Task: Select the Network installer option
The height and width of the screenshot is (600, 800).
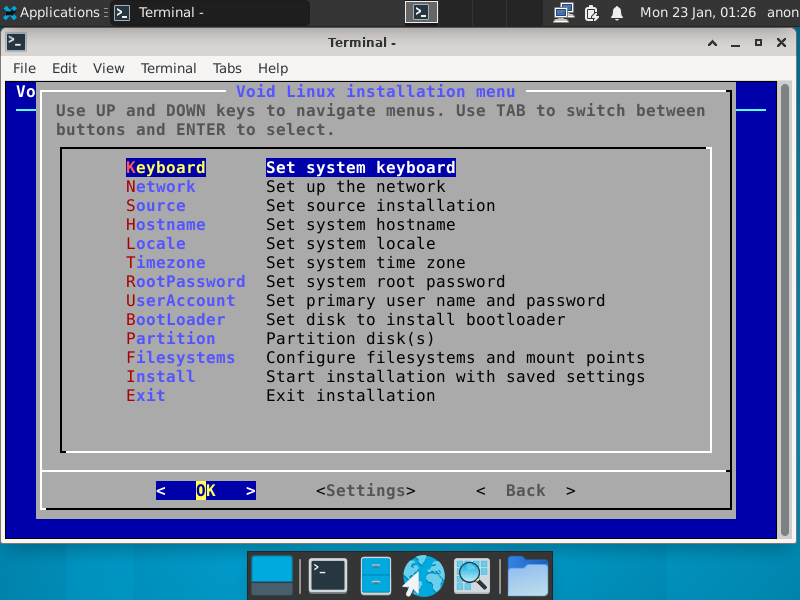Action: (x=161, y=187)
